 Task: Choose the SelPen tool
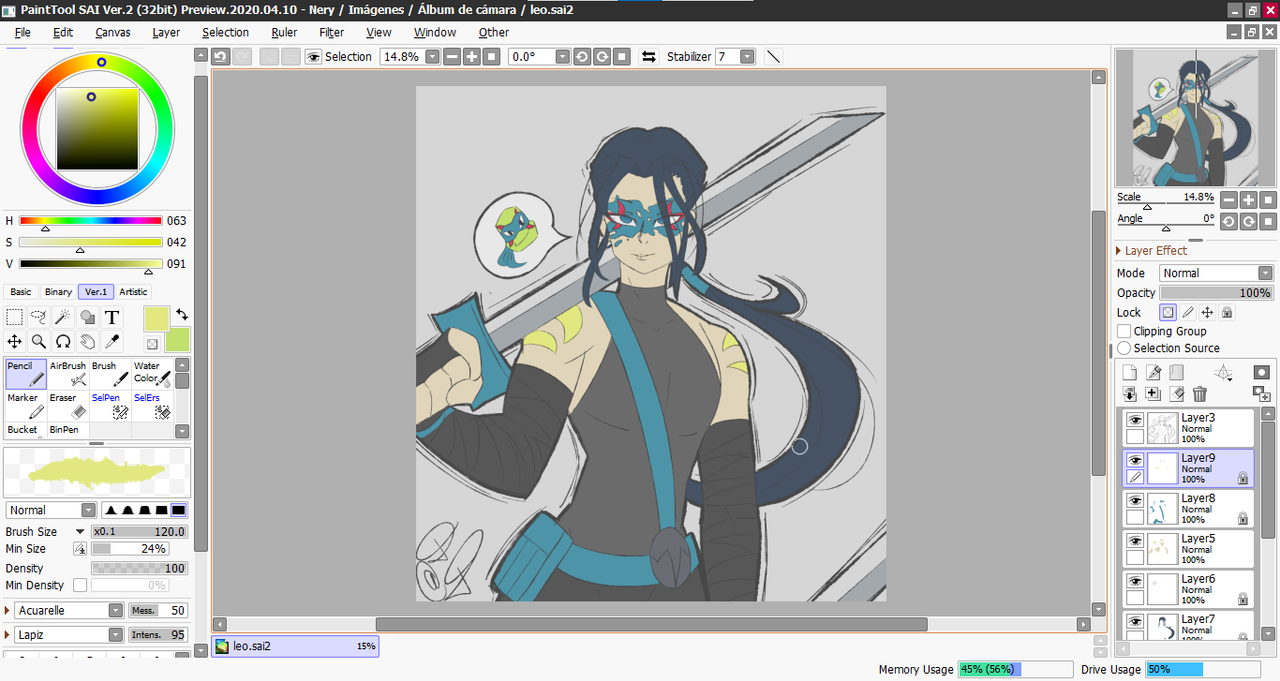(110, 405)
